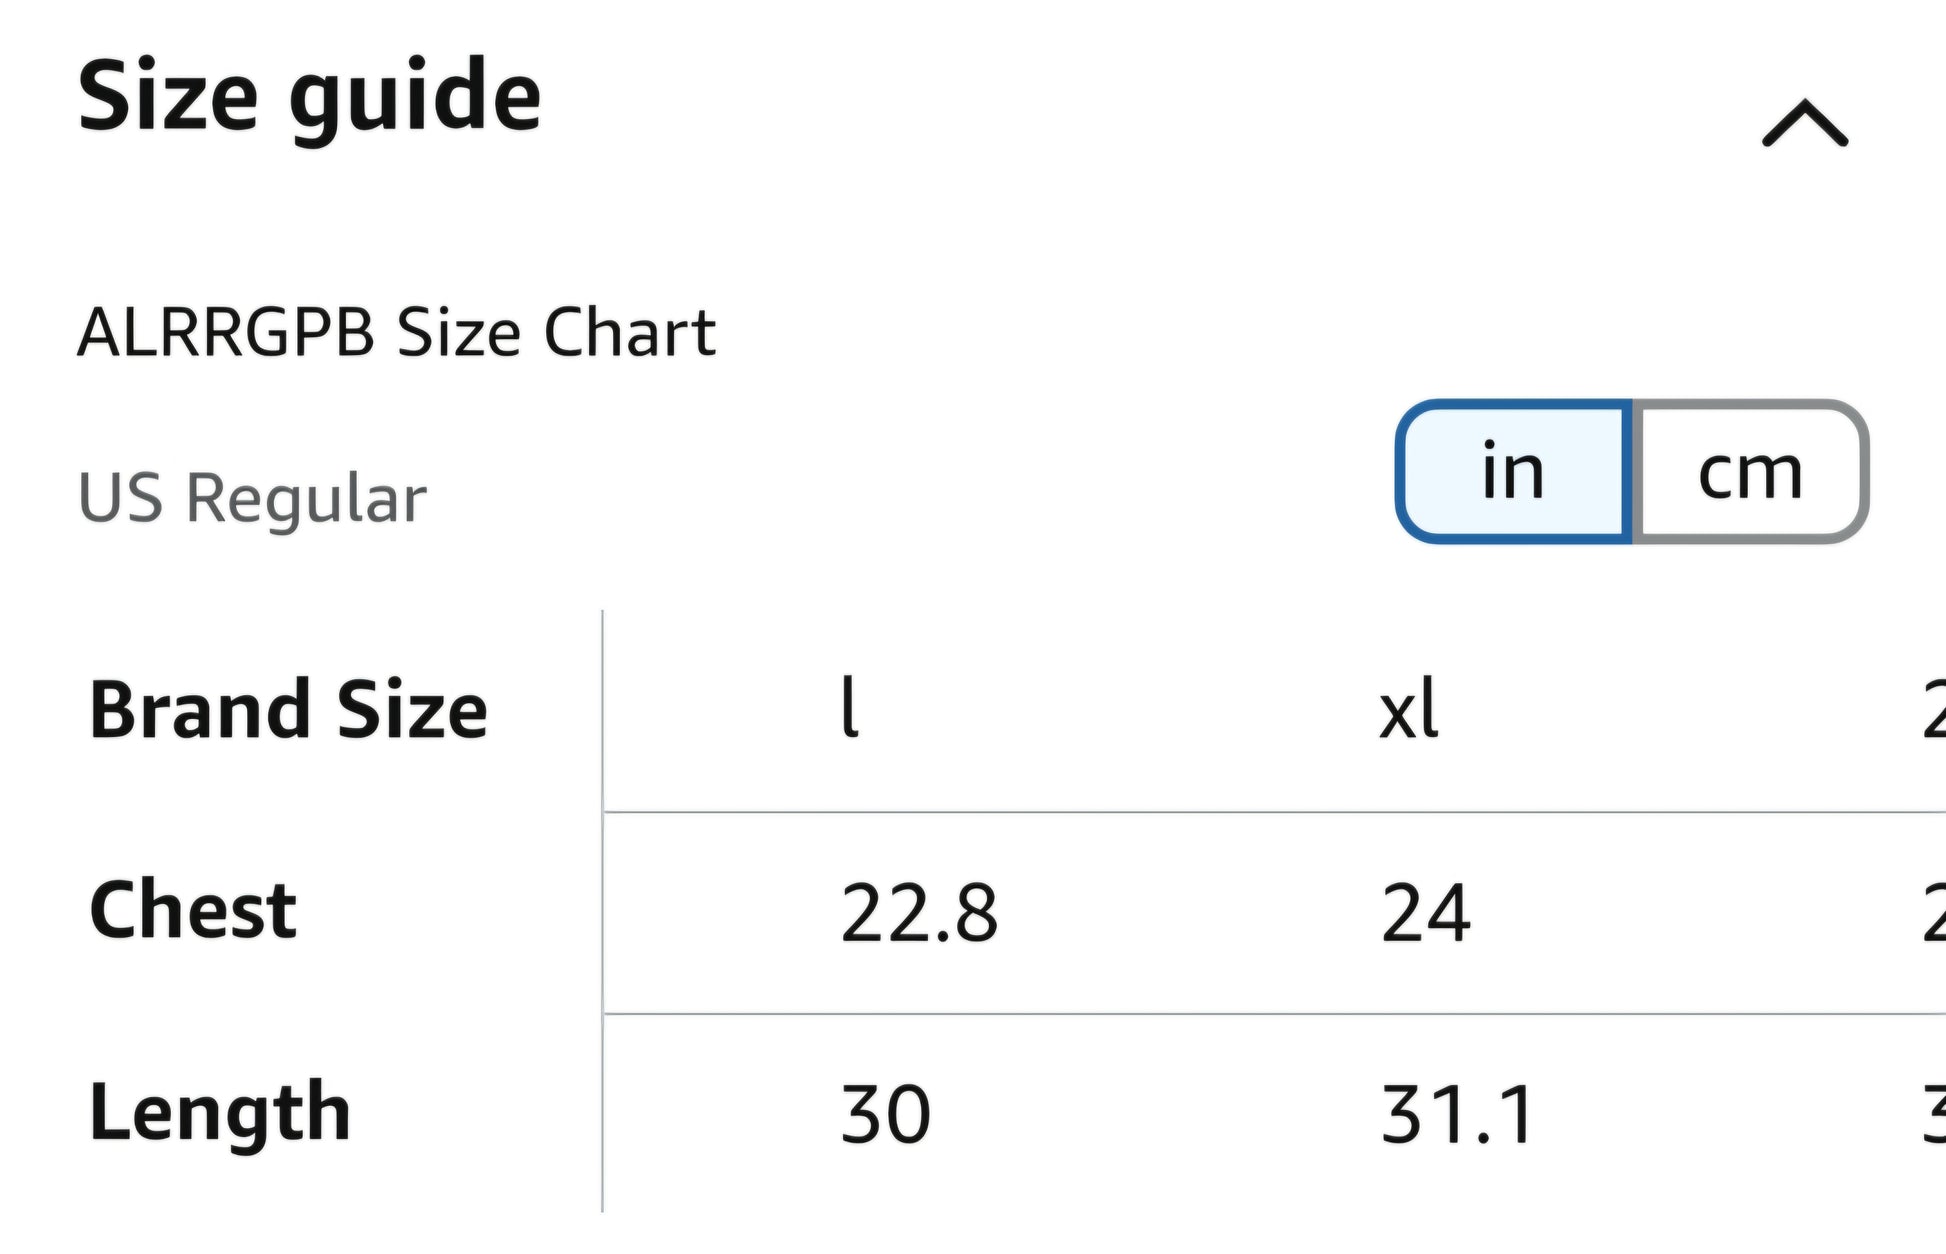Click chest value 24 cell

point(1426,912)
